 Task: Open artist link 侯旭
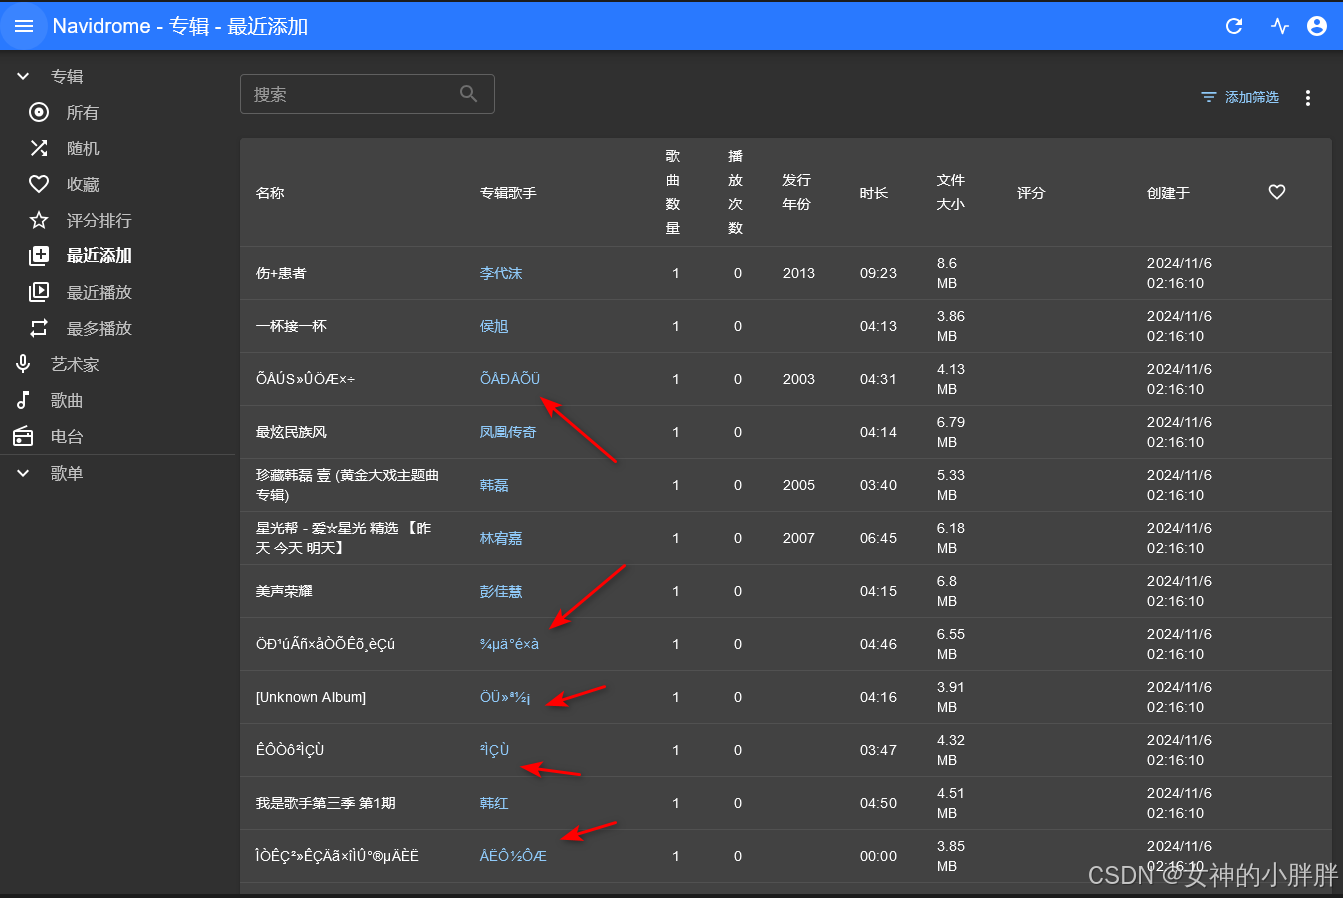tap(494, 326)
